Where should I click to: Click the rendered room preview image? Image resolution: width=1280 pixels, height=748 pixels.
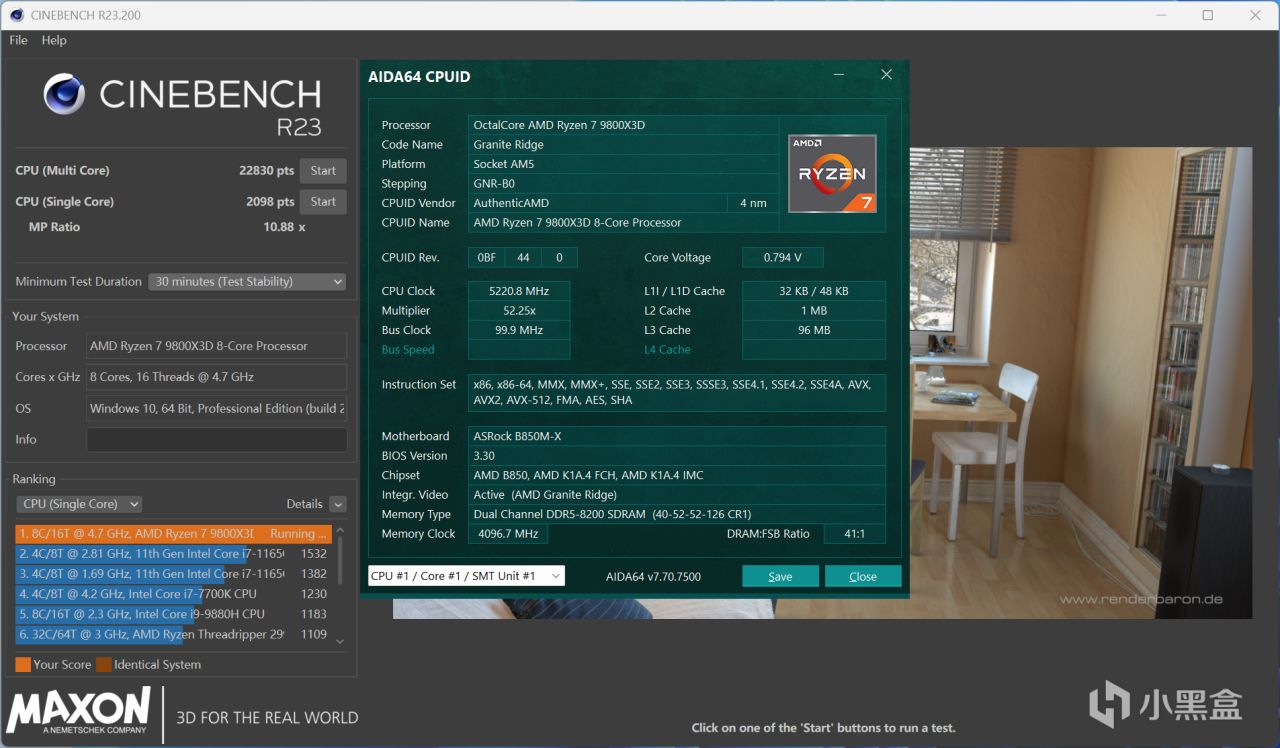coord(1080,383)
